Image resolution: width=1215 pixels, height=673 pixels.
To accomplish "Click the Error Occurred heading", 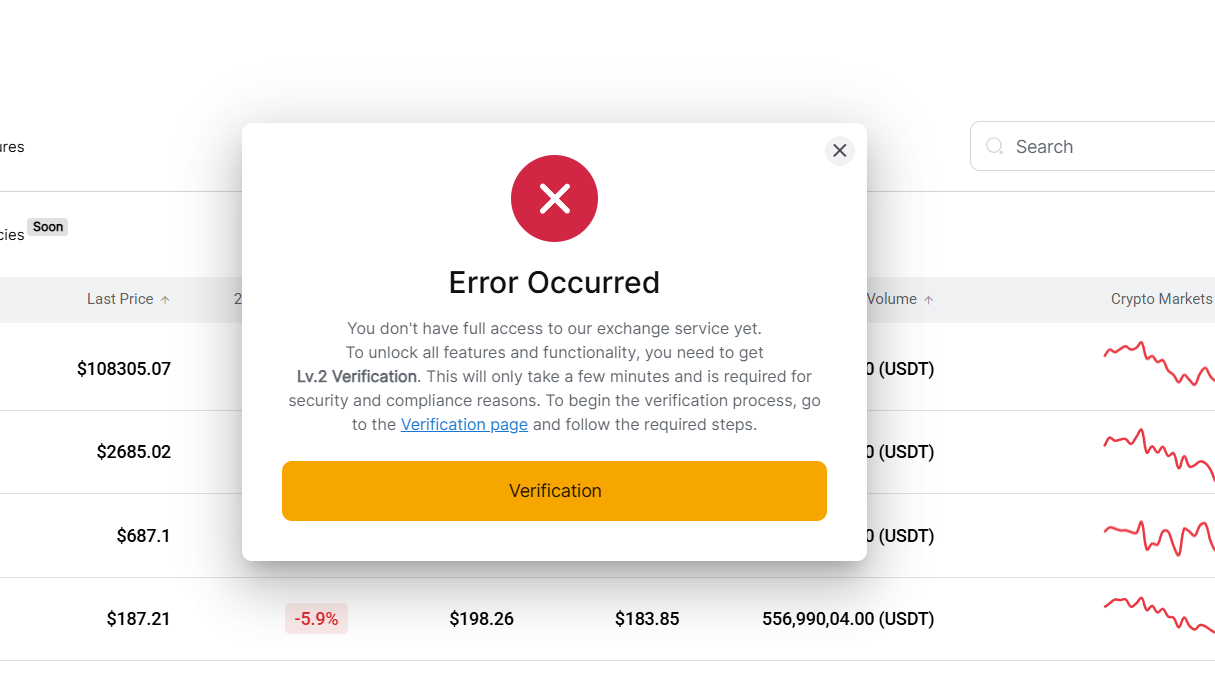I will [x=554, y=283].
